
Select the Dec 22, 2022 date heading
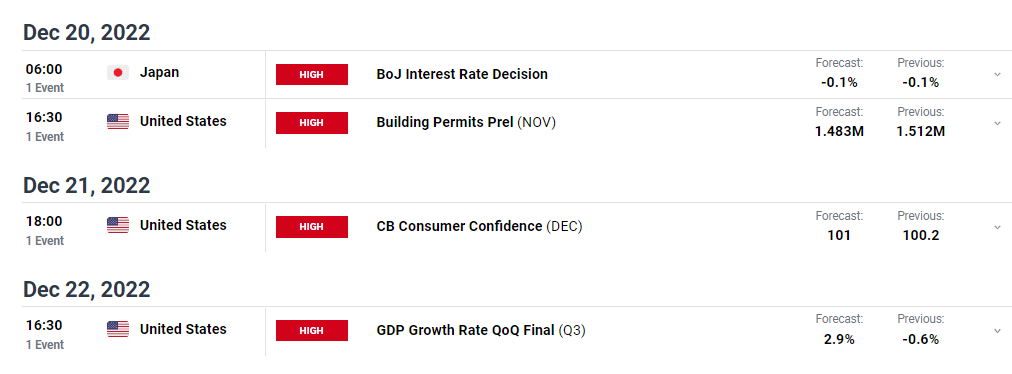point(86,289)
